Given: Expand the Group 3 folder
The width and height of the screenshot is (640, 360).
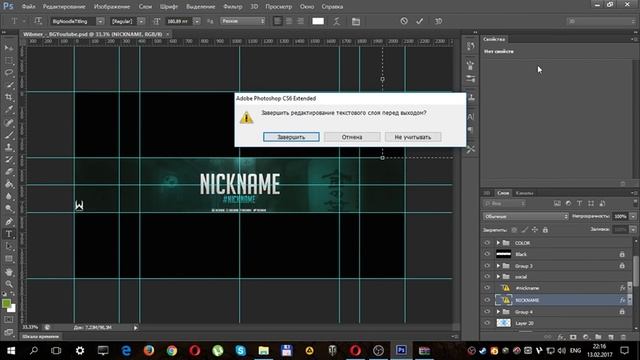Looking at the screenshot, I should [498, 265].
